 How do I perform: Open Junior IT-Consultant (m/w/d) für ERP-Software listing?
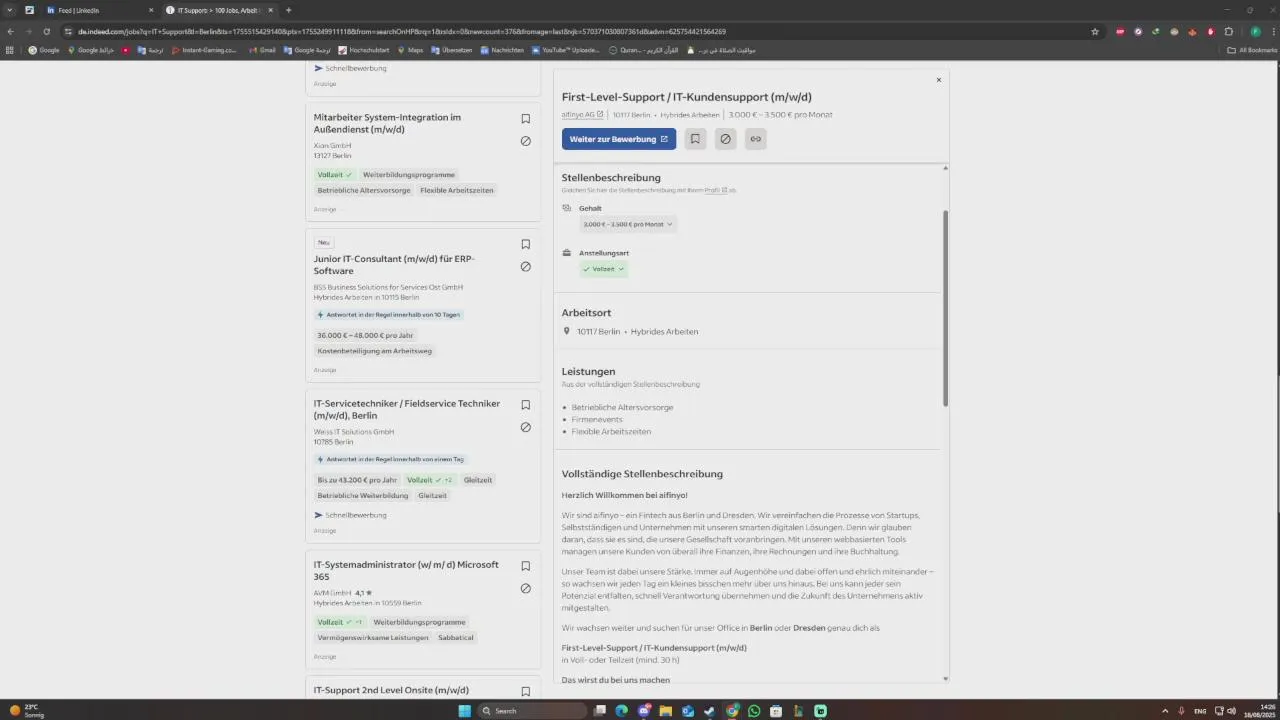pos(394,265)
